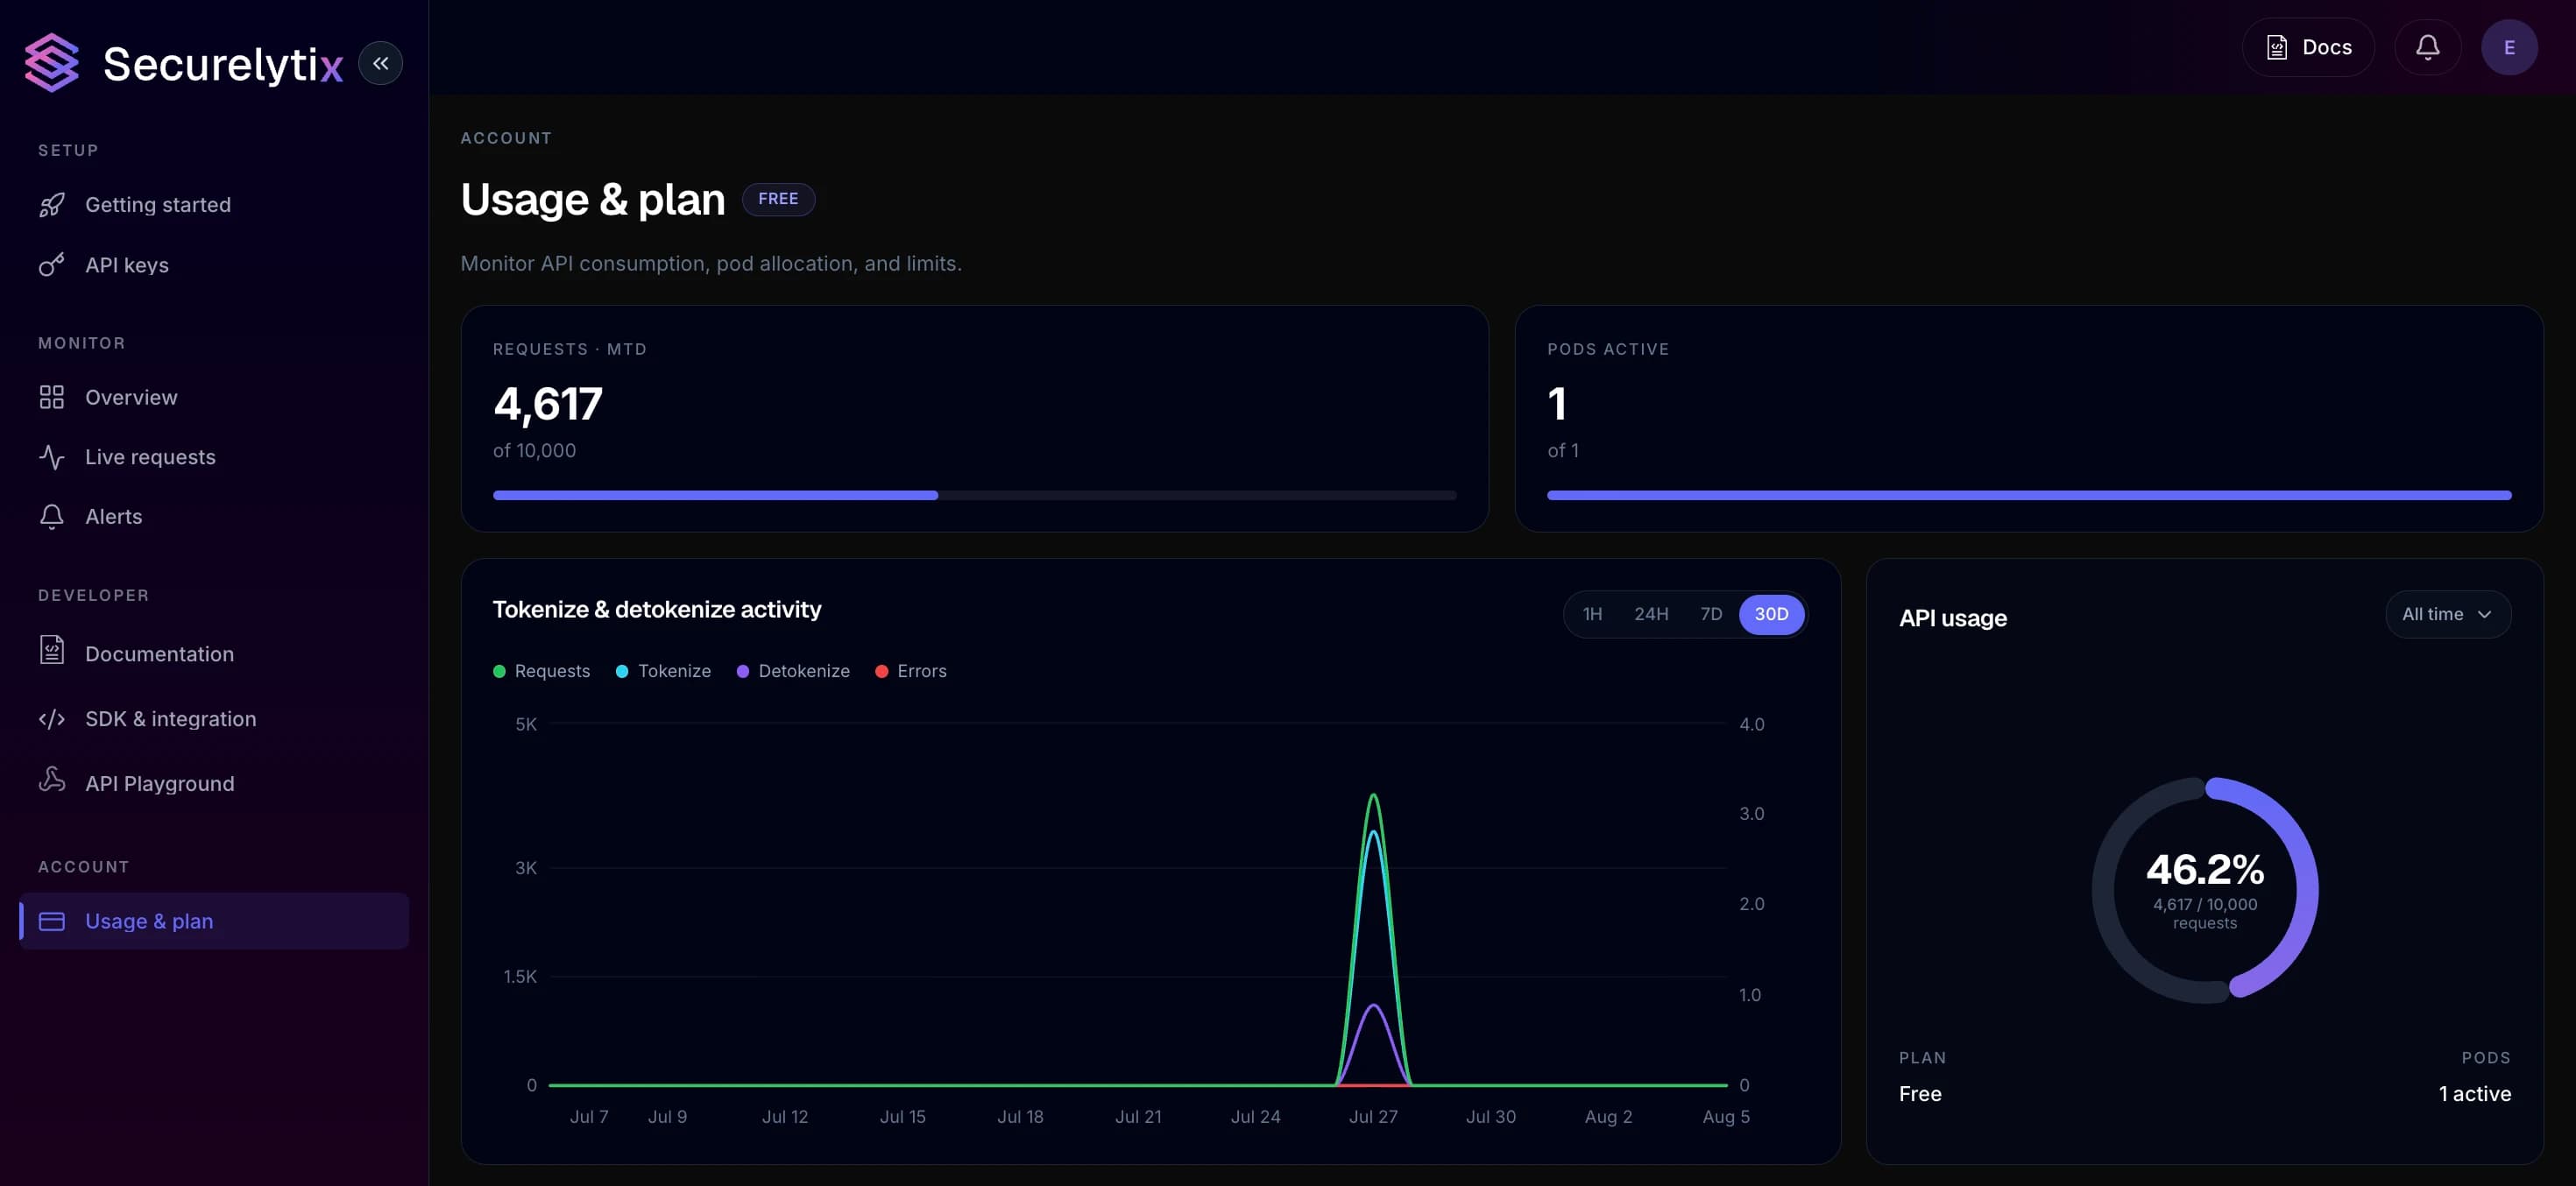This screenshot has height=1186, width=2576.
Task: Open user avatar E menu
Action: pyautogui.click(x=2508, y=47)
